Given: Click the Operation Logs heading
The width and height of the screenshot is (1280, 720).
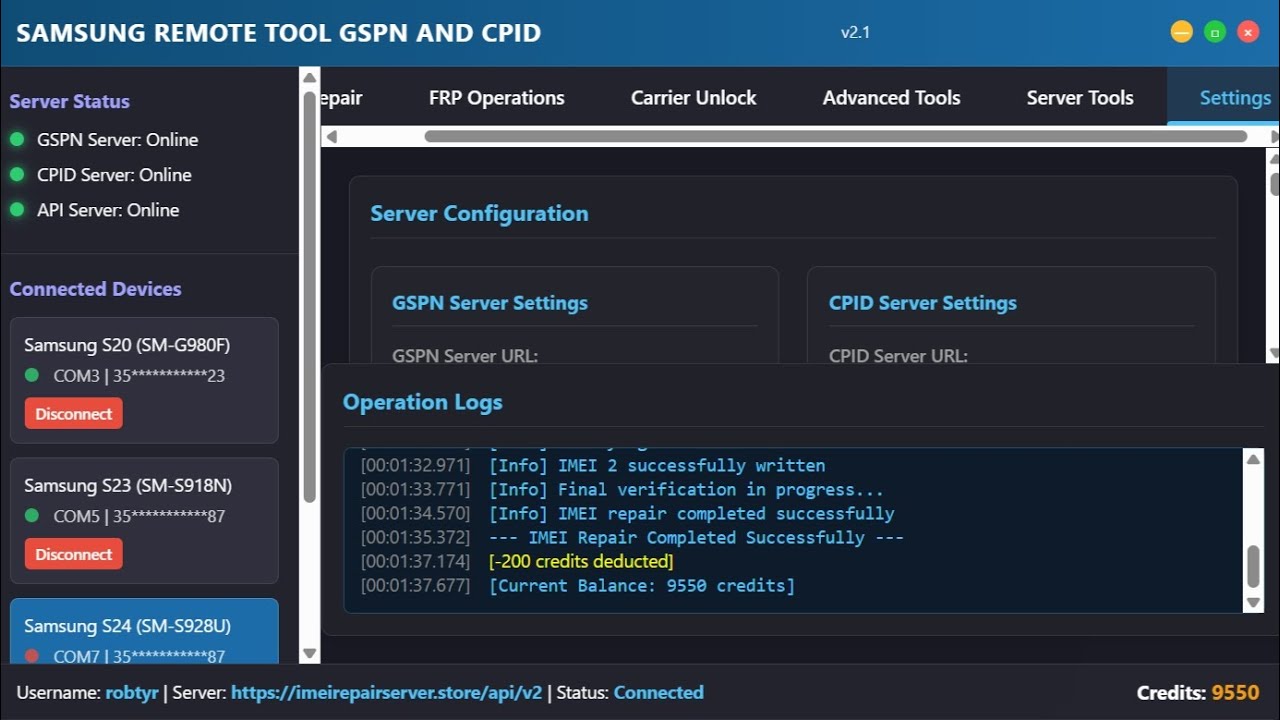Looking at the screenshot, I should coord(423,402).
